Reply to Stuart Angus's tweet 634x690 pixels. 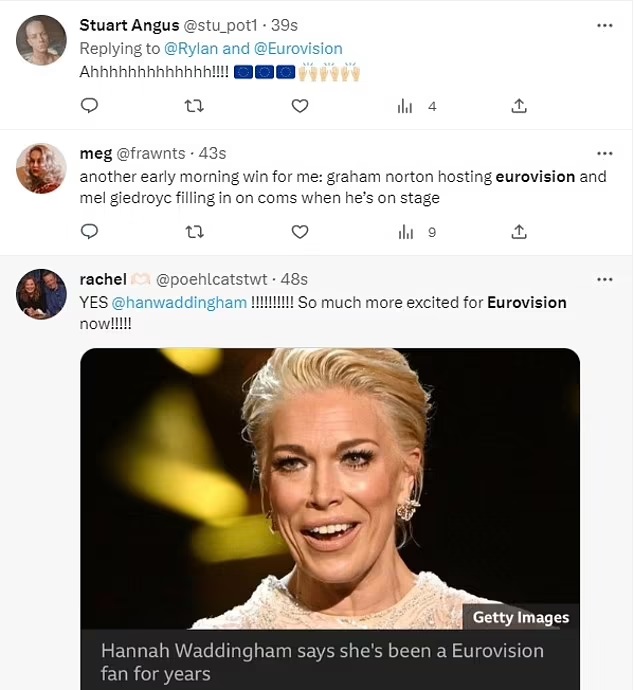pos(89,105)
